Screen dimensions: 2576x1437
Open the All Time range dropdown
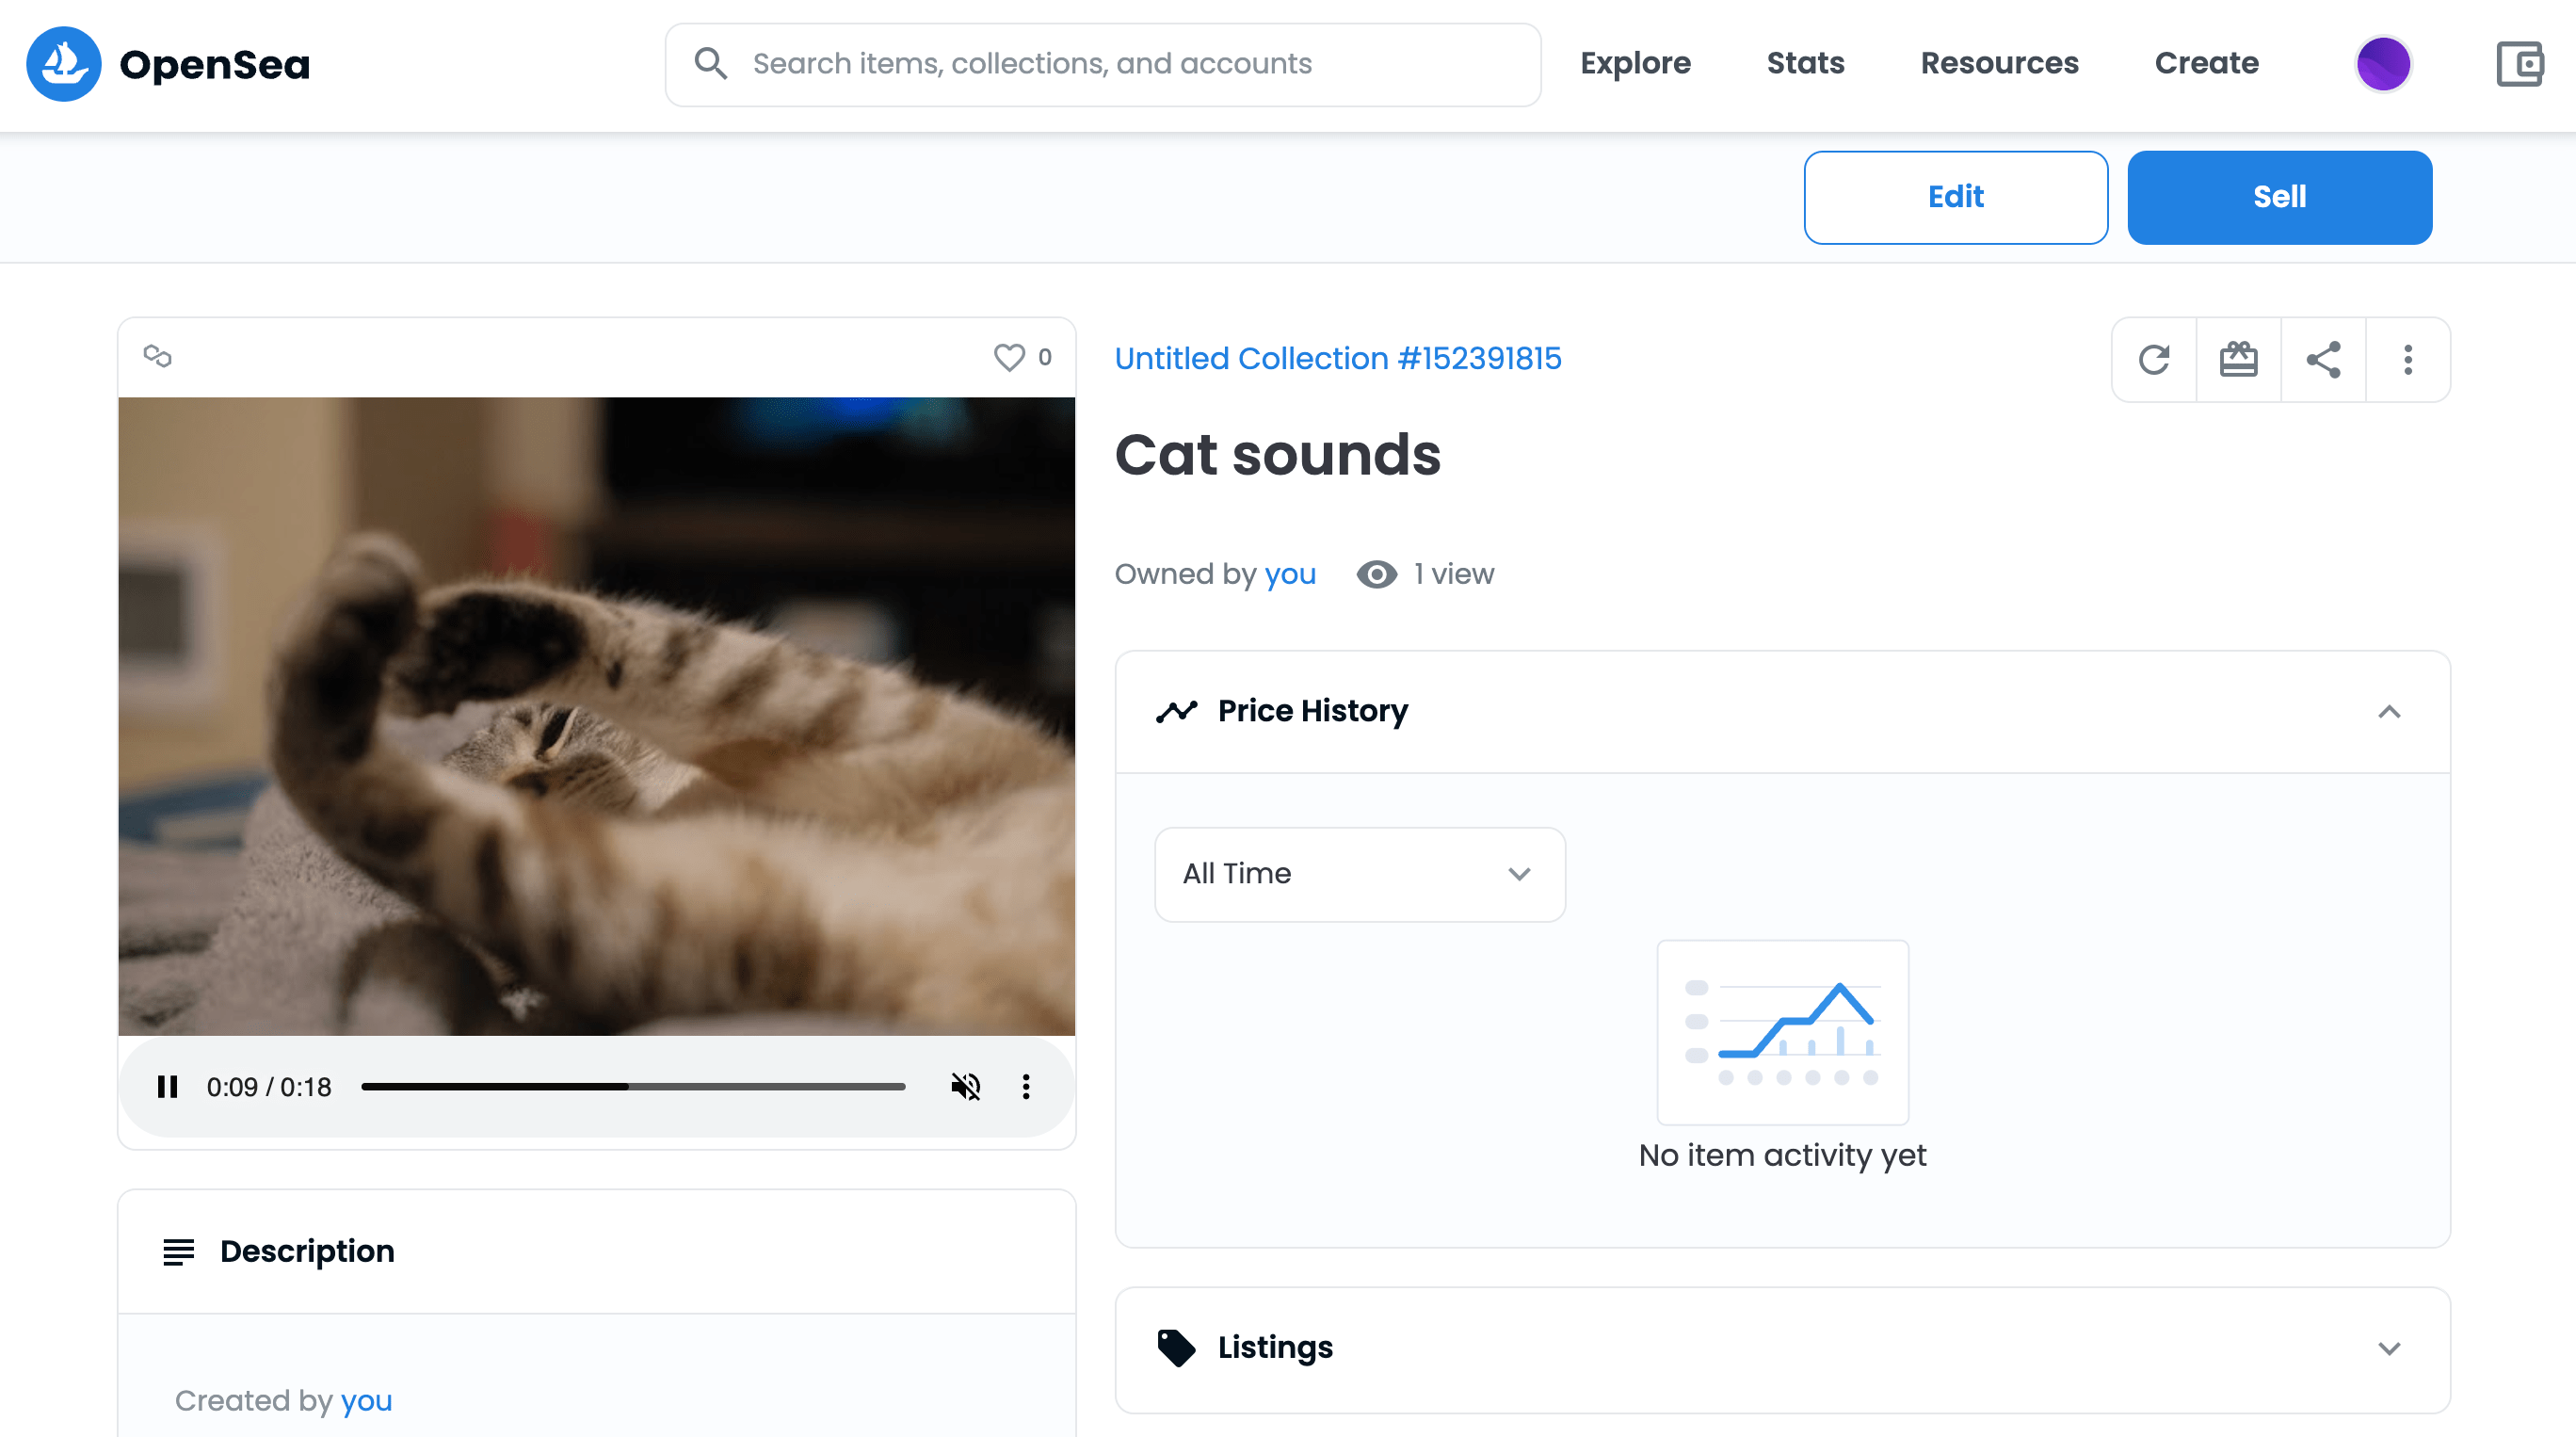[1360, 874]
